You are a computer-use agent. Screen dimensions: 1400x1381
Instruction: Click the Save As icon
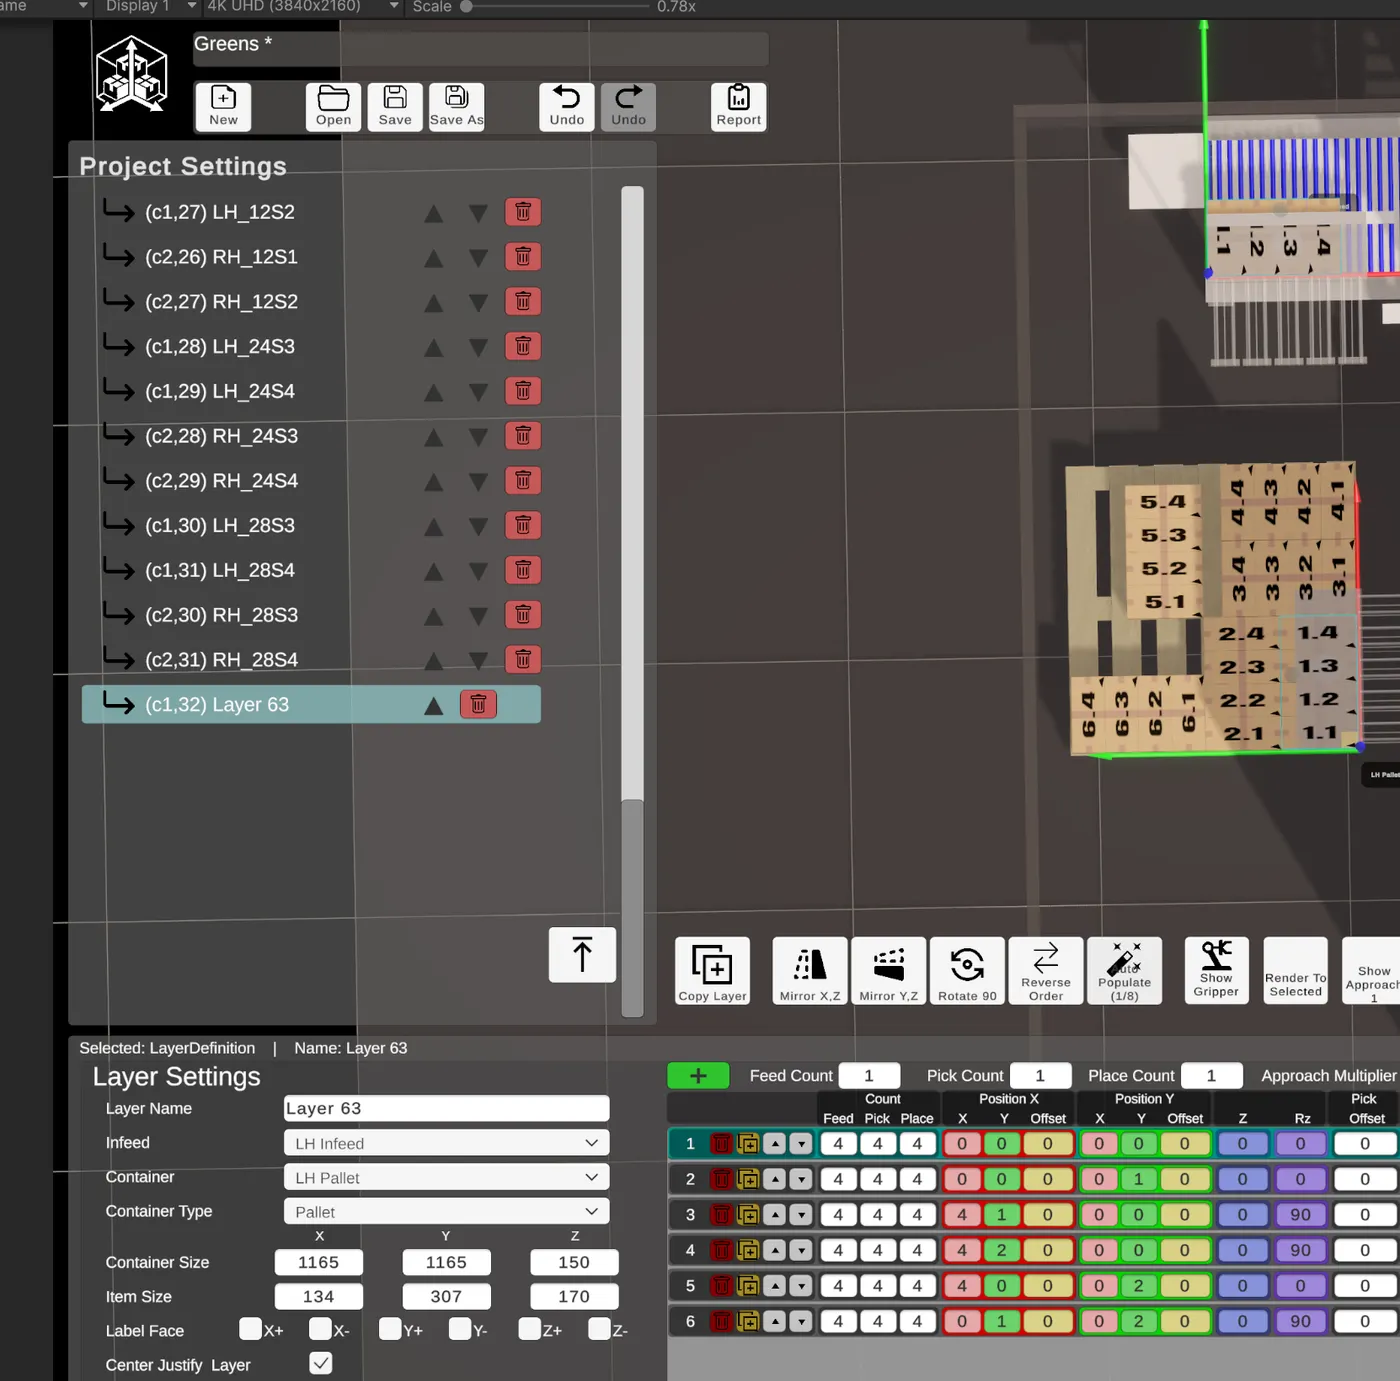(x=456, y=106)
